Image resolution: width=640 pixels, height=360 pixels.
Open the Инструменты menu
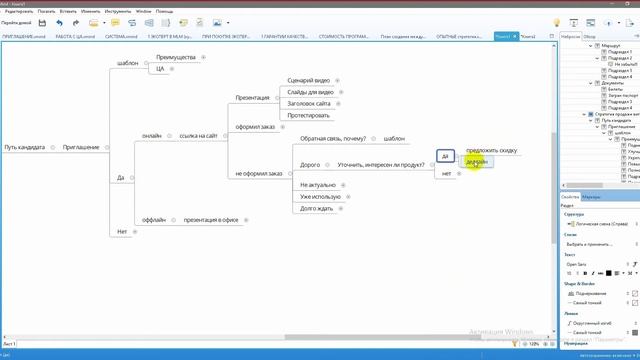118,11
